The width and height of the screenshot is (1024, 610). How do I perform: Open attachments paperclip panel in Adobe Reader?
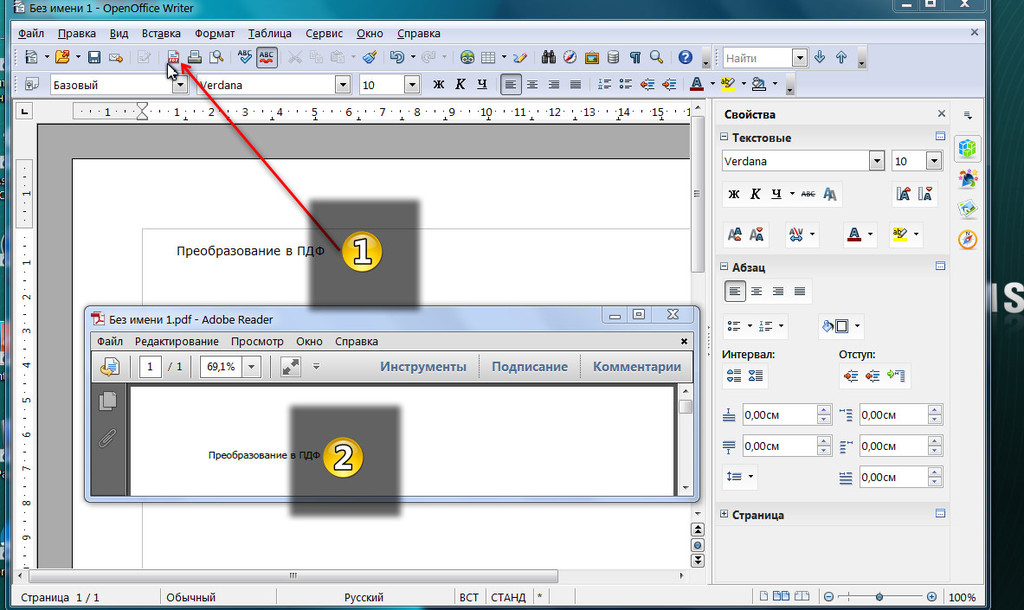tap(108, 438)
